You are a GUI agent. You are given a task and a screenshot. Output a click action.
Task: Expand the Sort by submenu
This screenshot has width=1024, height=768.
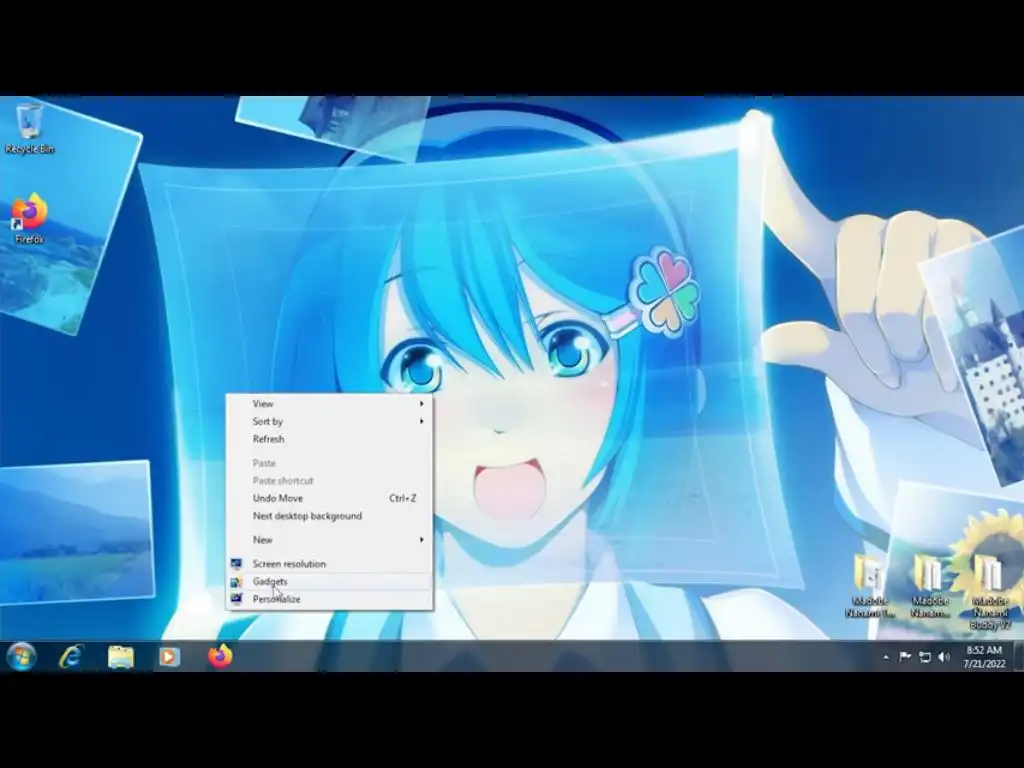tap(329, 421)
